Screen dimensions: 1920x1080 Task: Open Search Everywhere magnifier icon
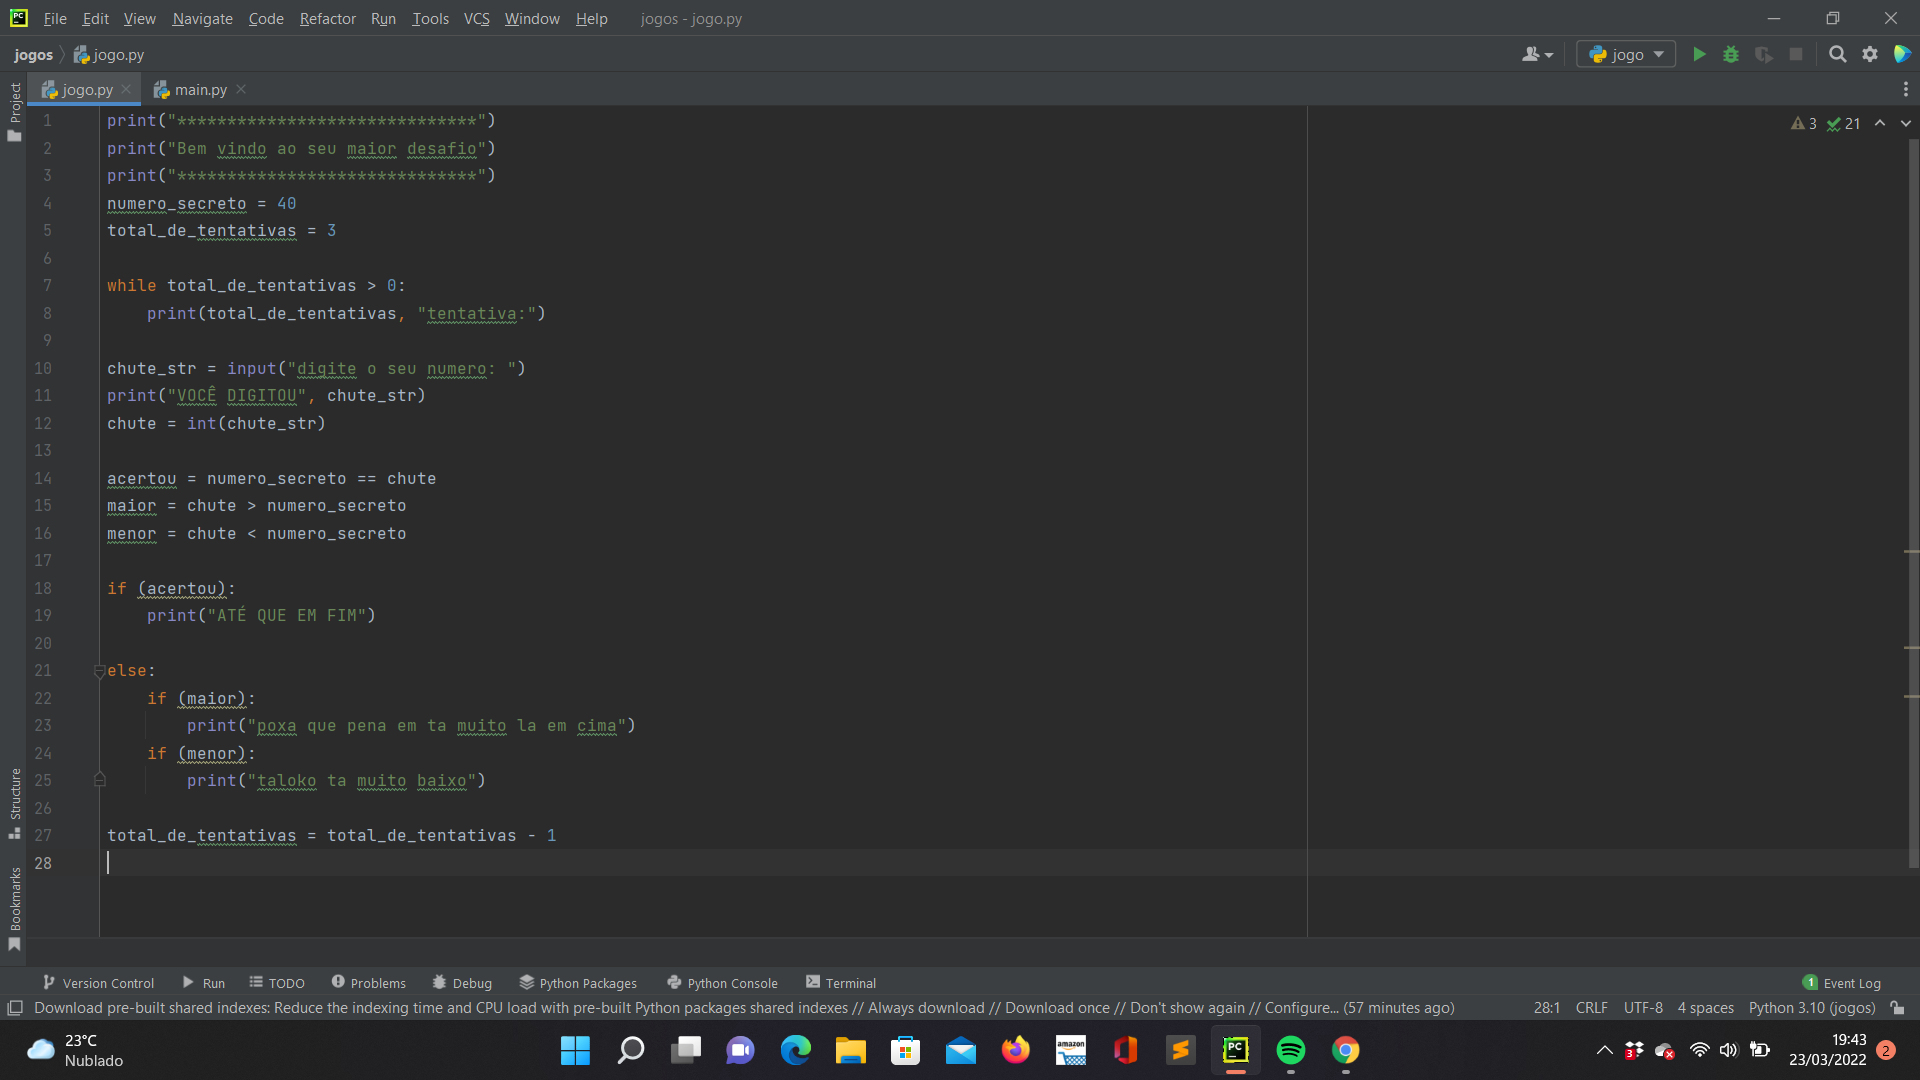[1837, 55]
